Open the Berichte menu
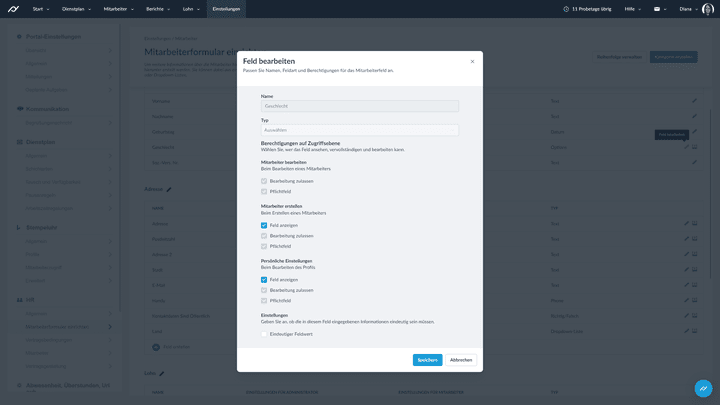The height and width of the screenshot is (405, 720). [157, 9]
